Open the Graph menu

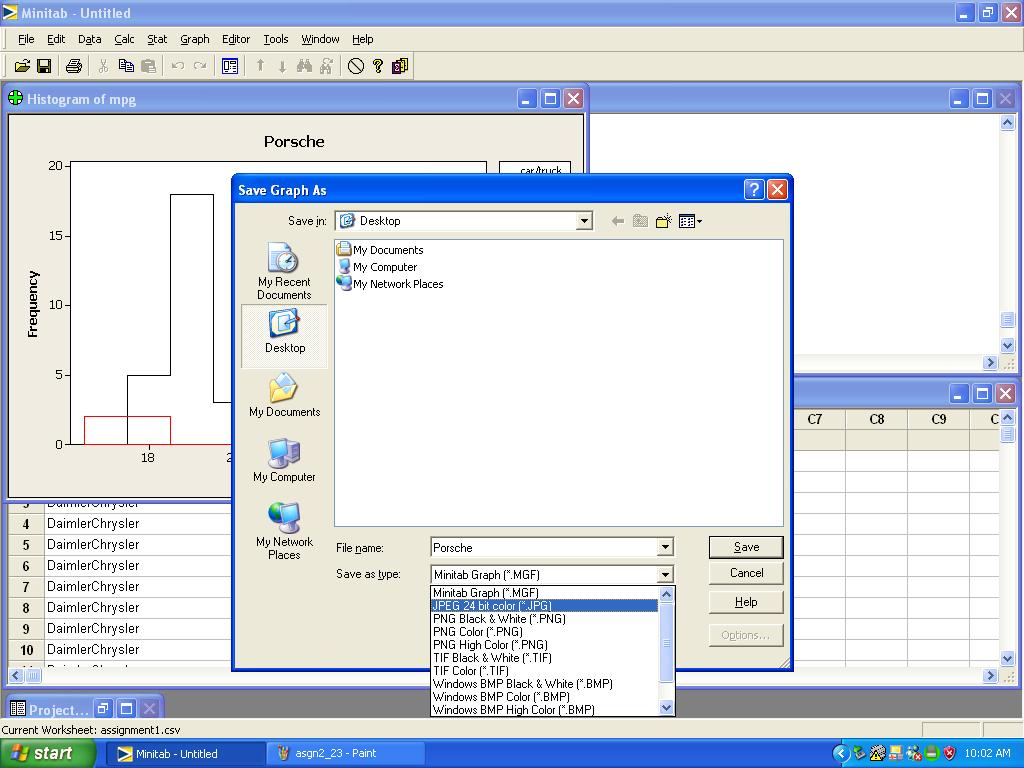(x=194, y=39)
